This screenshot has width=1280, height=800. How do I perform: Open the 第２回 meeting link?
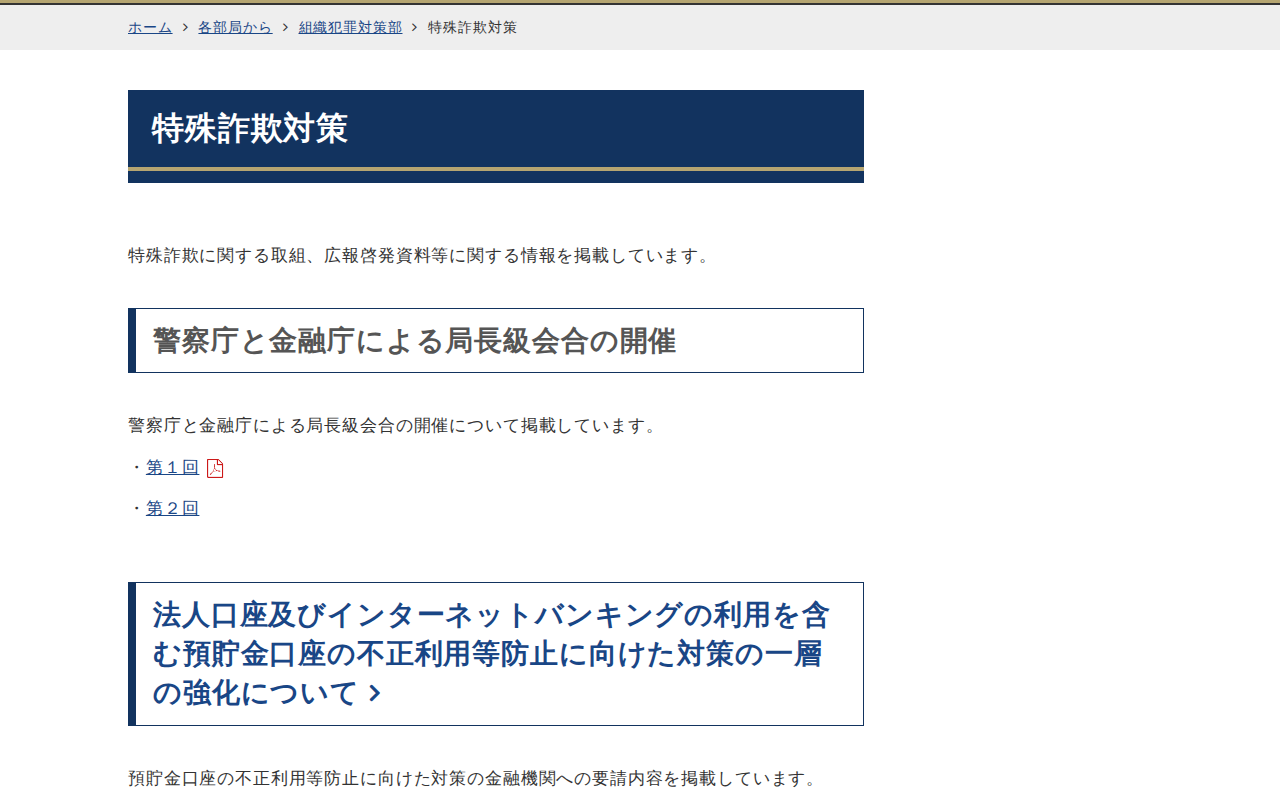173,508
